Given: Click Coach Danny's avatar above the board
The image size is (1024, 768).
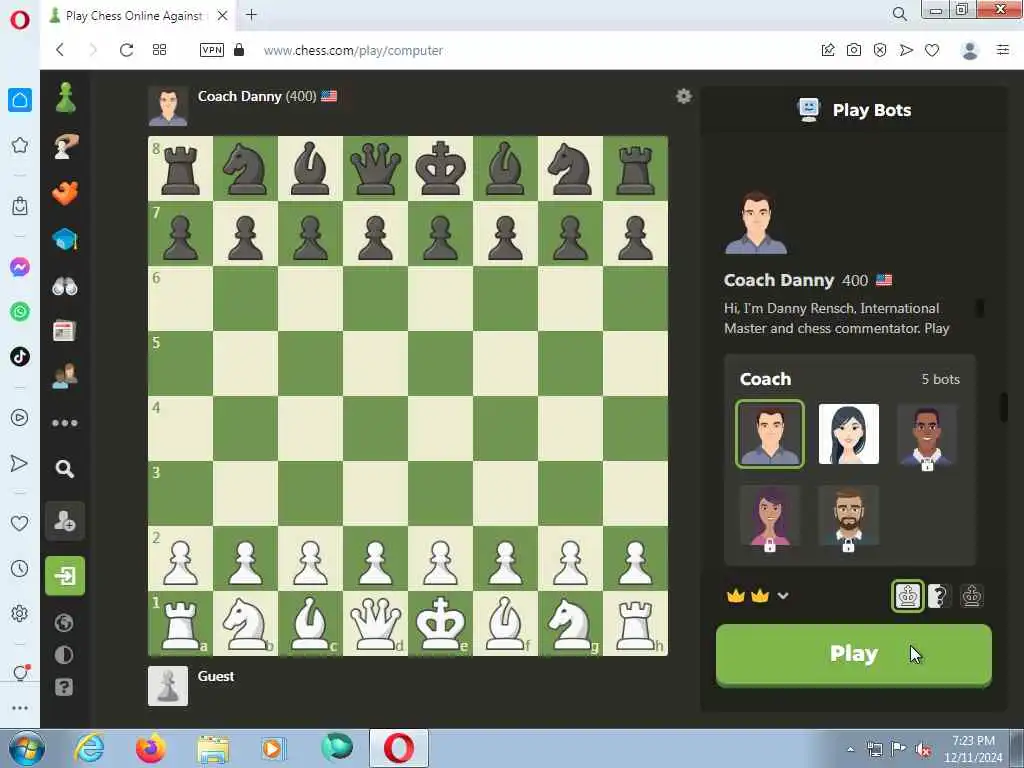Looking at the screenshot, I should 168,106.
